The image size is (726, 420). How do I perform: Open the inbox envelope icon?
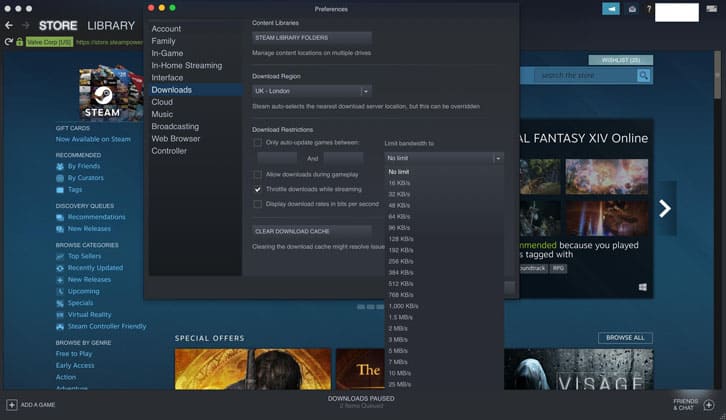click(x=632, y=9)
